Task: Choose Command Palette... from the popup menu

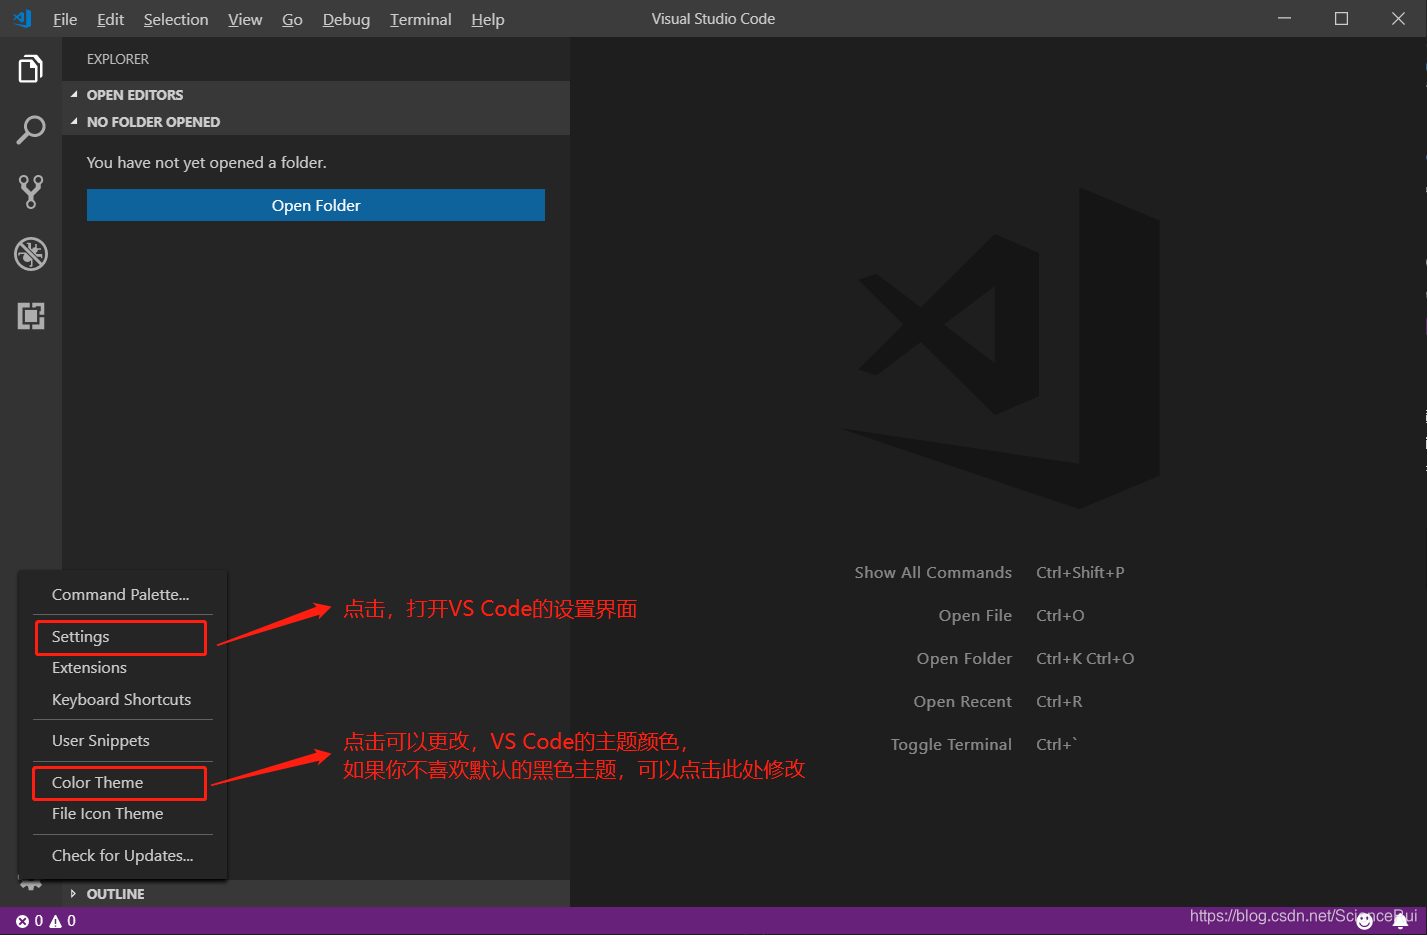Action: 123,594
